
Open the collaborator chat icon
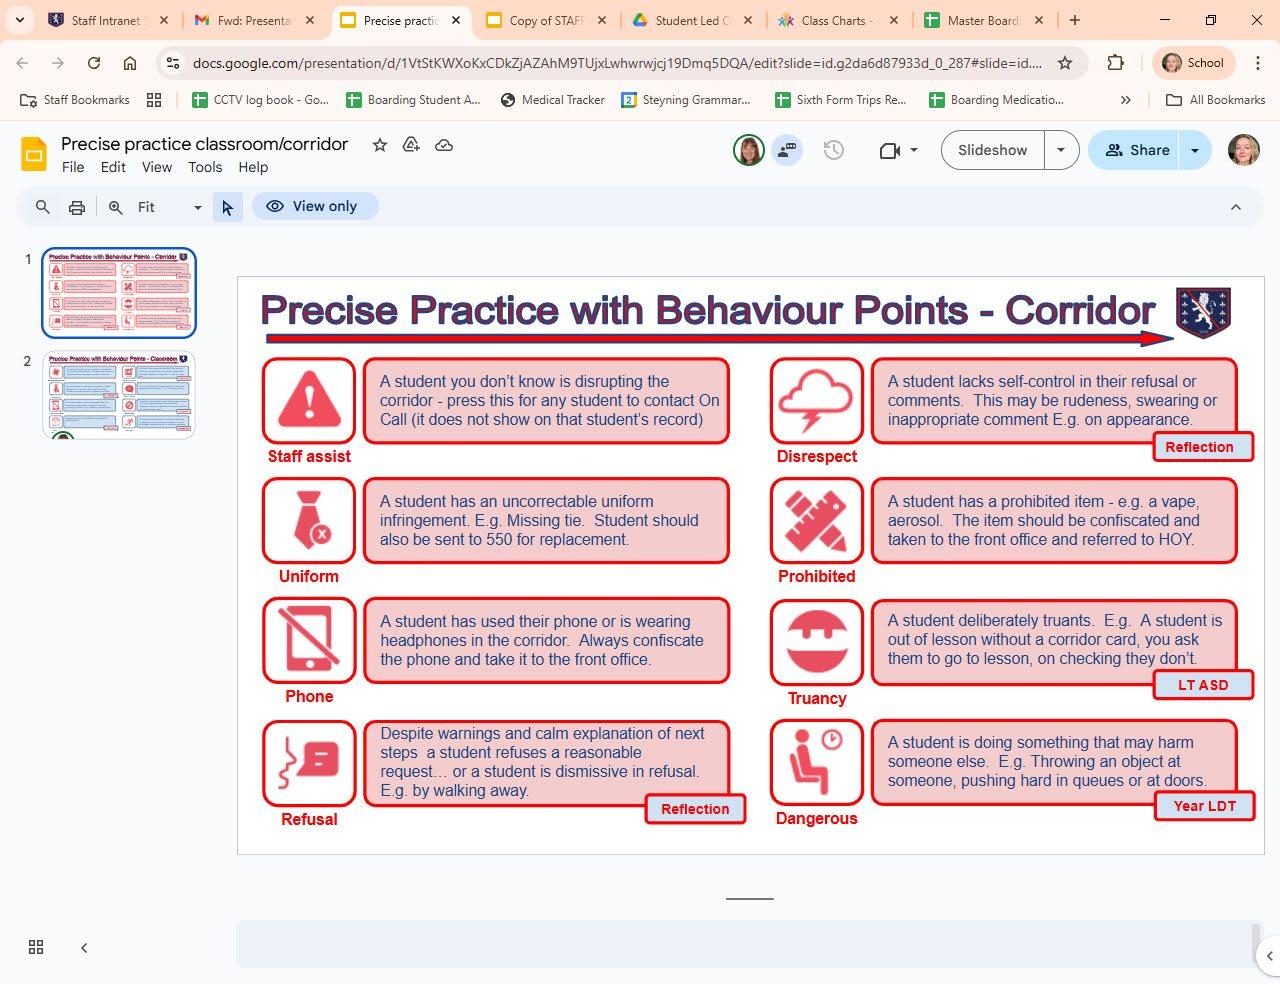pos(788,150)
